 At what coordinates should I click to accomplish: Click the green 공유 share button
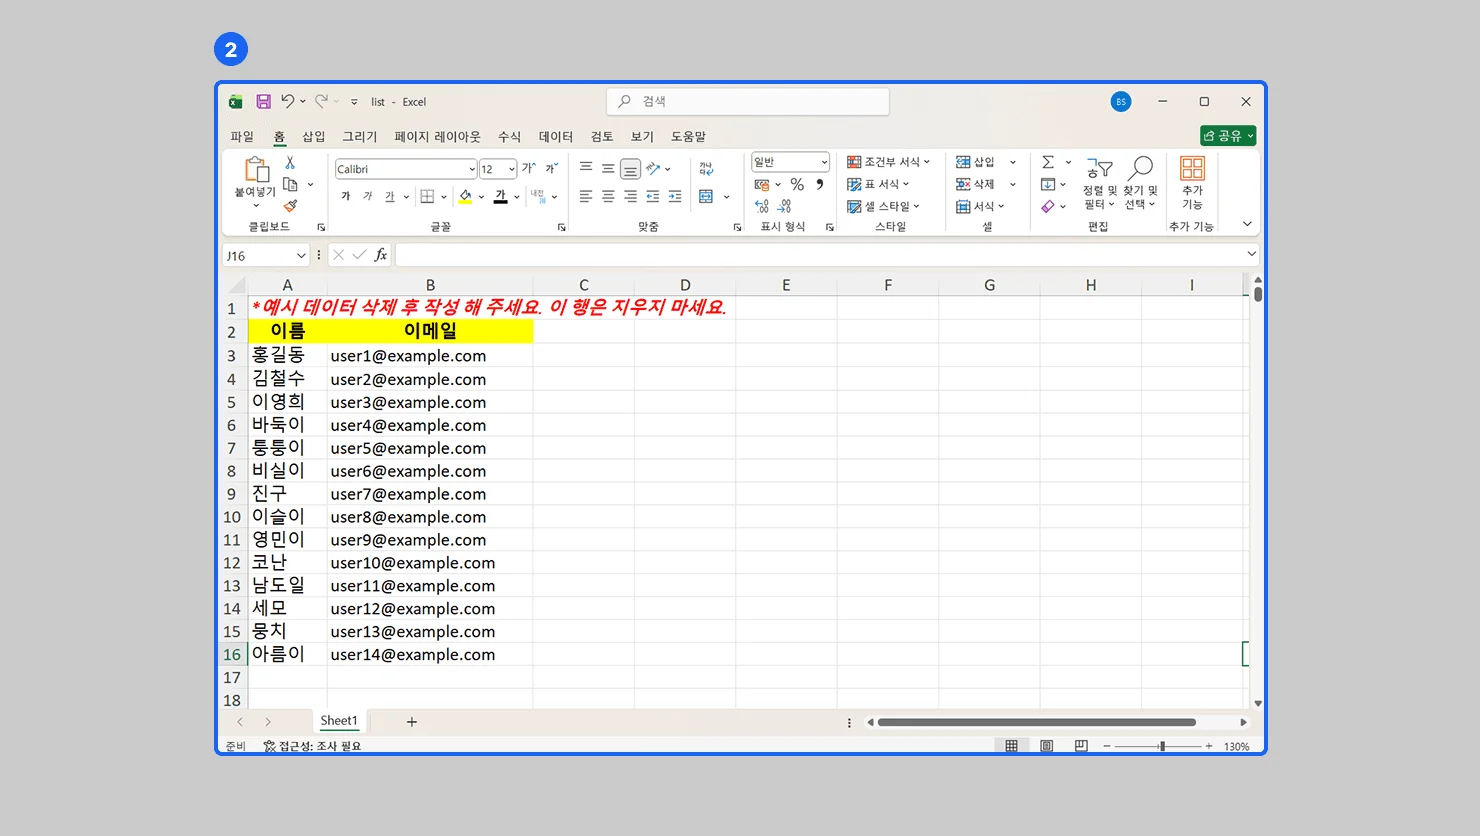[x=1227, y=136]
